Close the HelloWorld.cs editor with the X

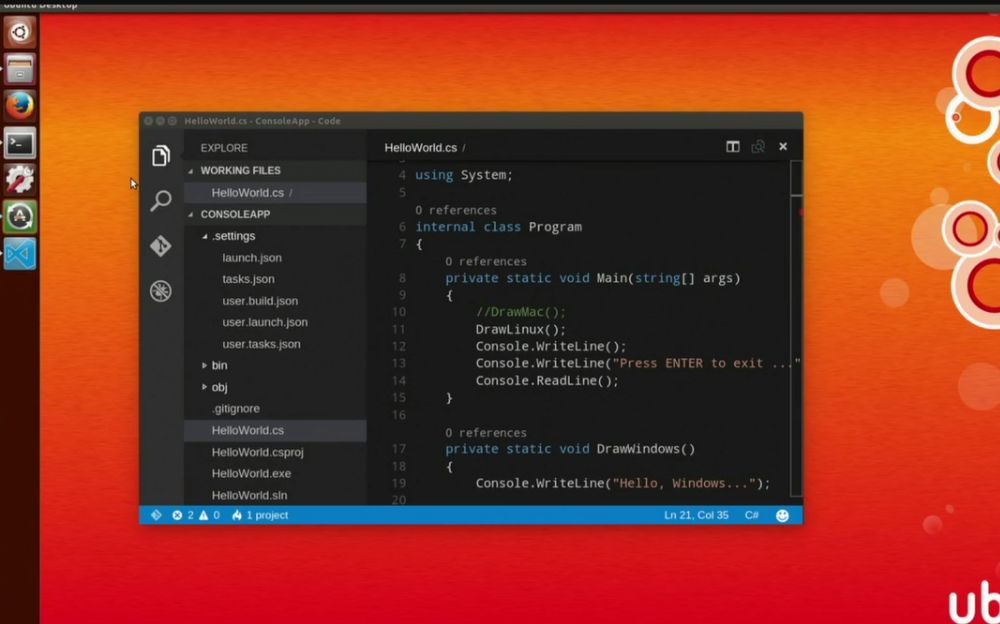[x=783, y=147]
